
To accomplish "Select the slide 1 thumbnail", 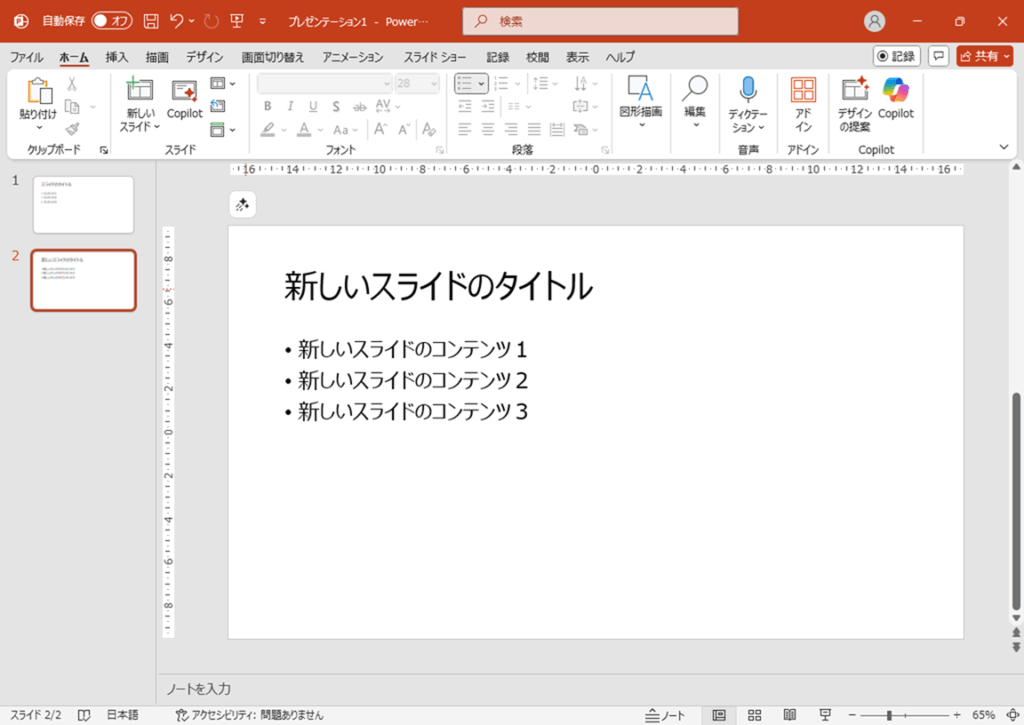I will tap(83, 204).
